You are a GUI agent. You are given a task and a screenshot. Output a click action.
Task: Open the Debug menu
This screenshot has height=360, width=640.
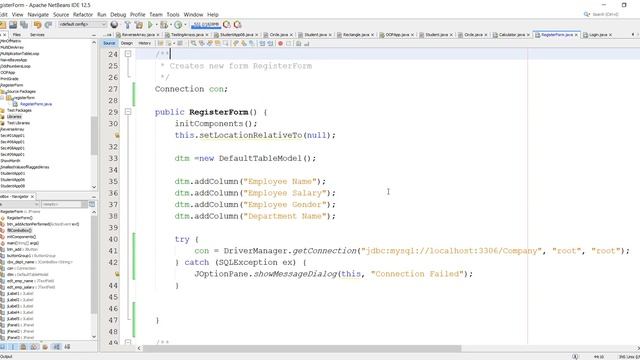[x=118, y=14]
